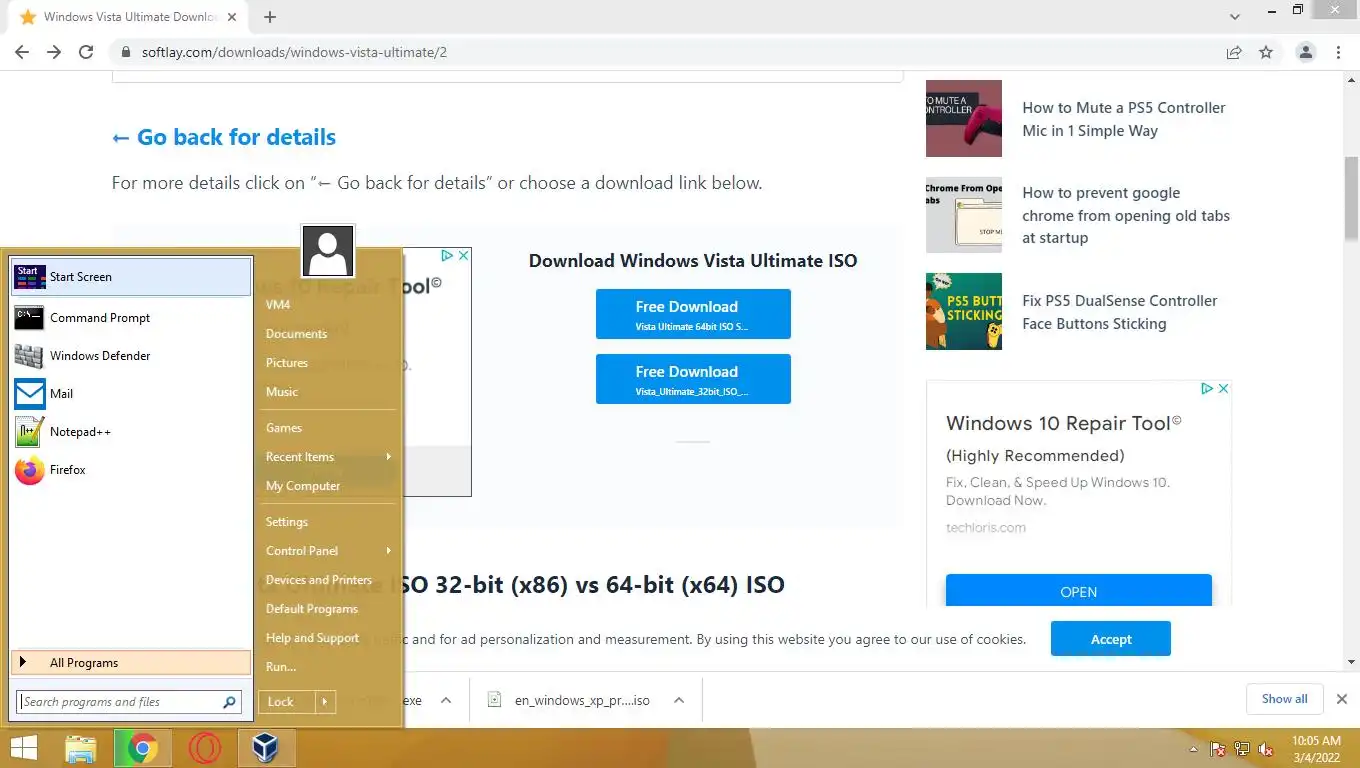Share this page via the share icon

click(1234, 52)
